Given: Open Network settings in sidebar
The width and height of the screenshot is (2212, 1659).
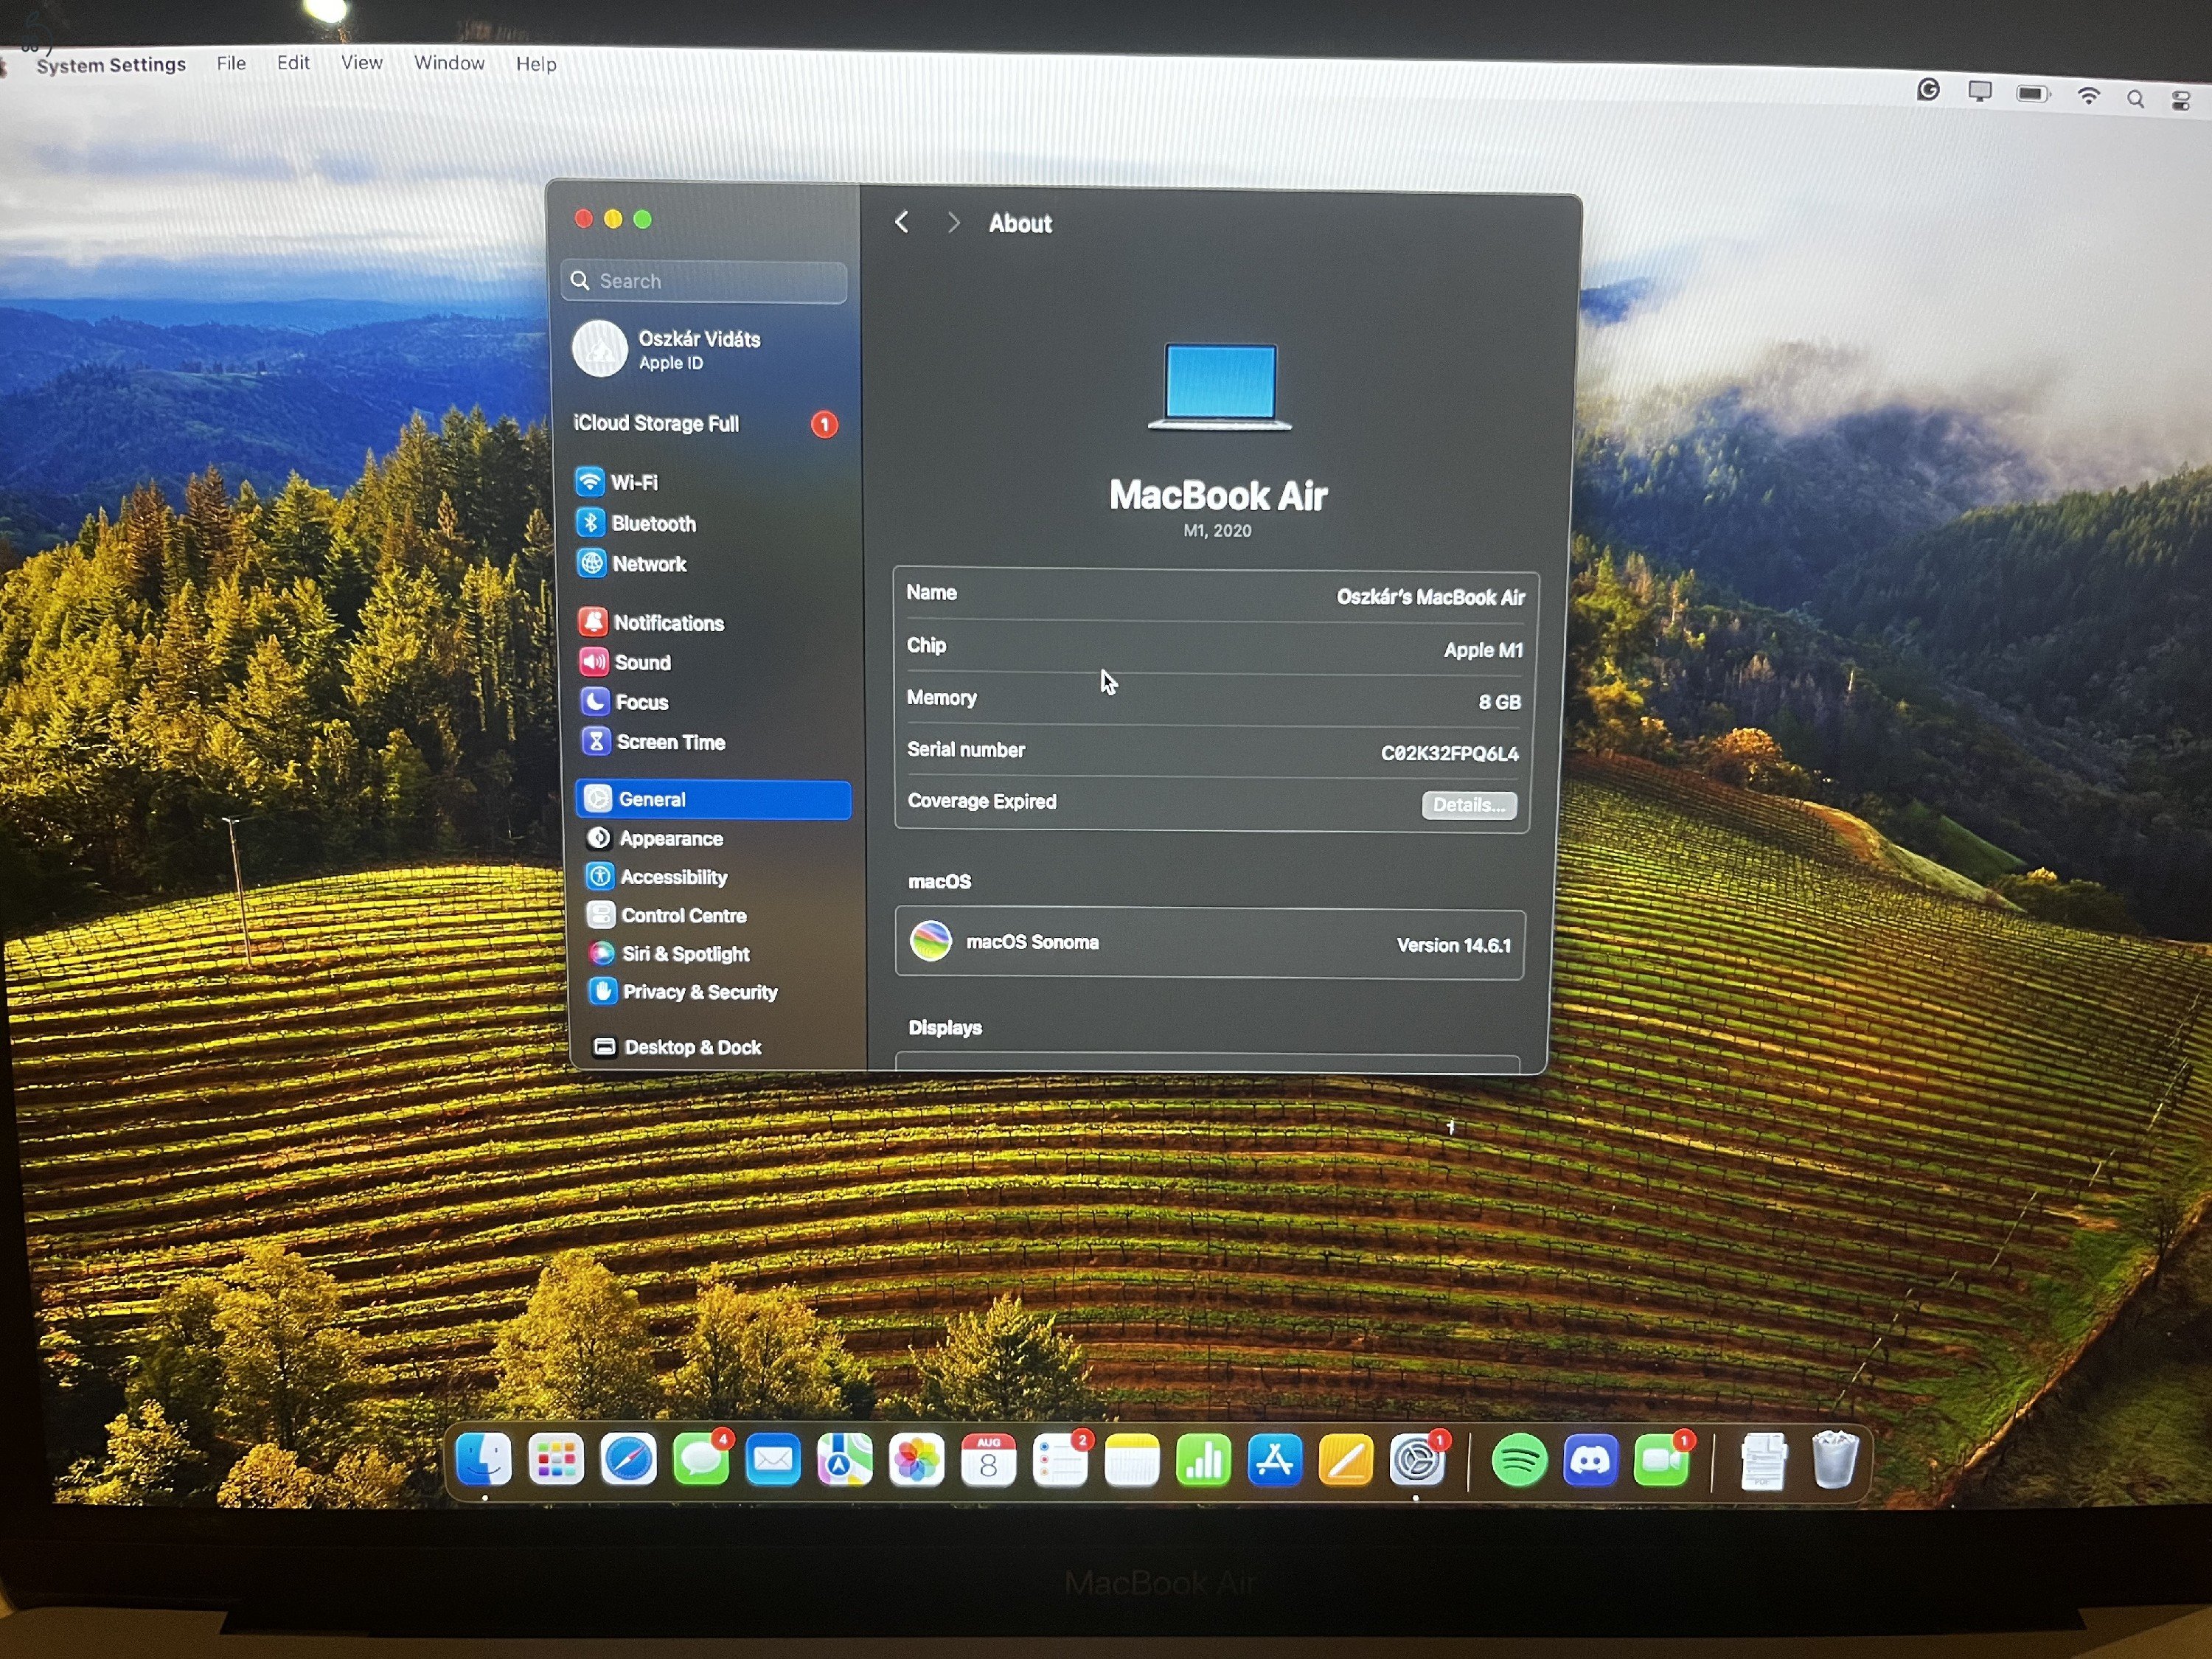Looking at the screenshot, I should click(631, 564).
